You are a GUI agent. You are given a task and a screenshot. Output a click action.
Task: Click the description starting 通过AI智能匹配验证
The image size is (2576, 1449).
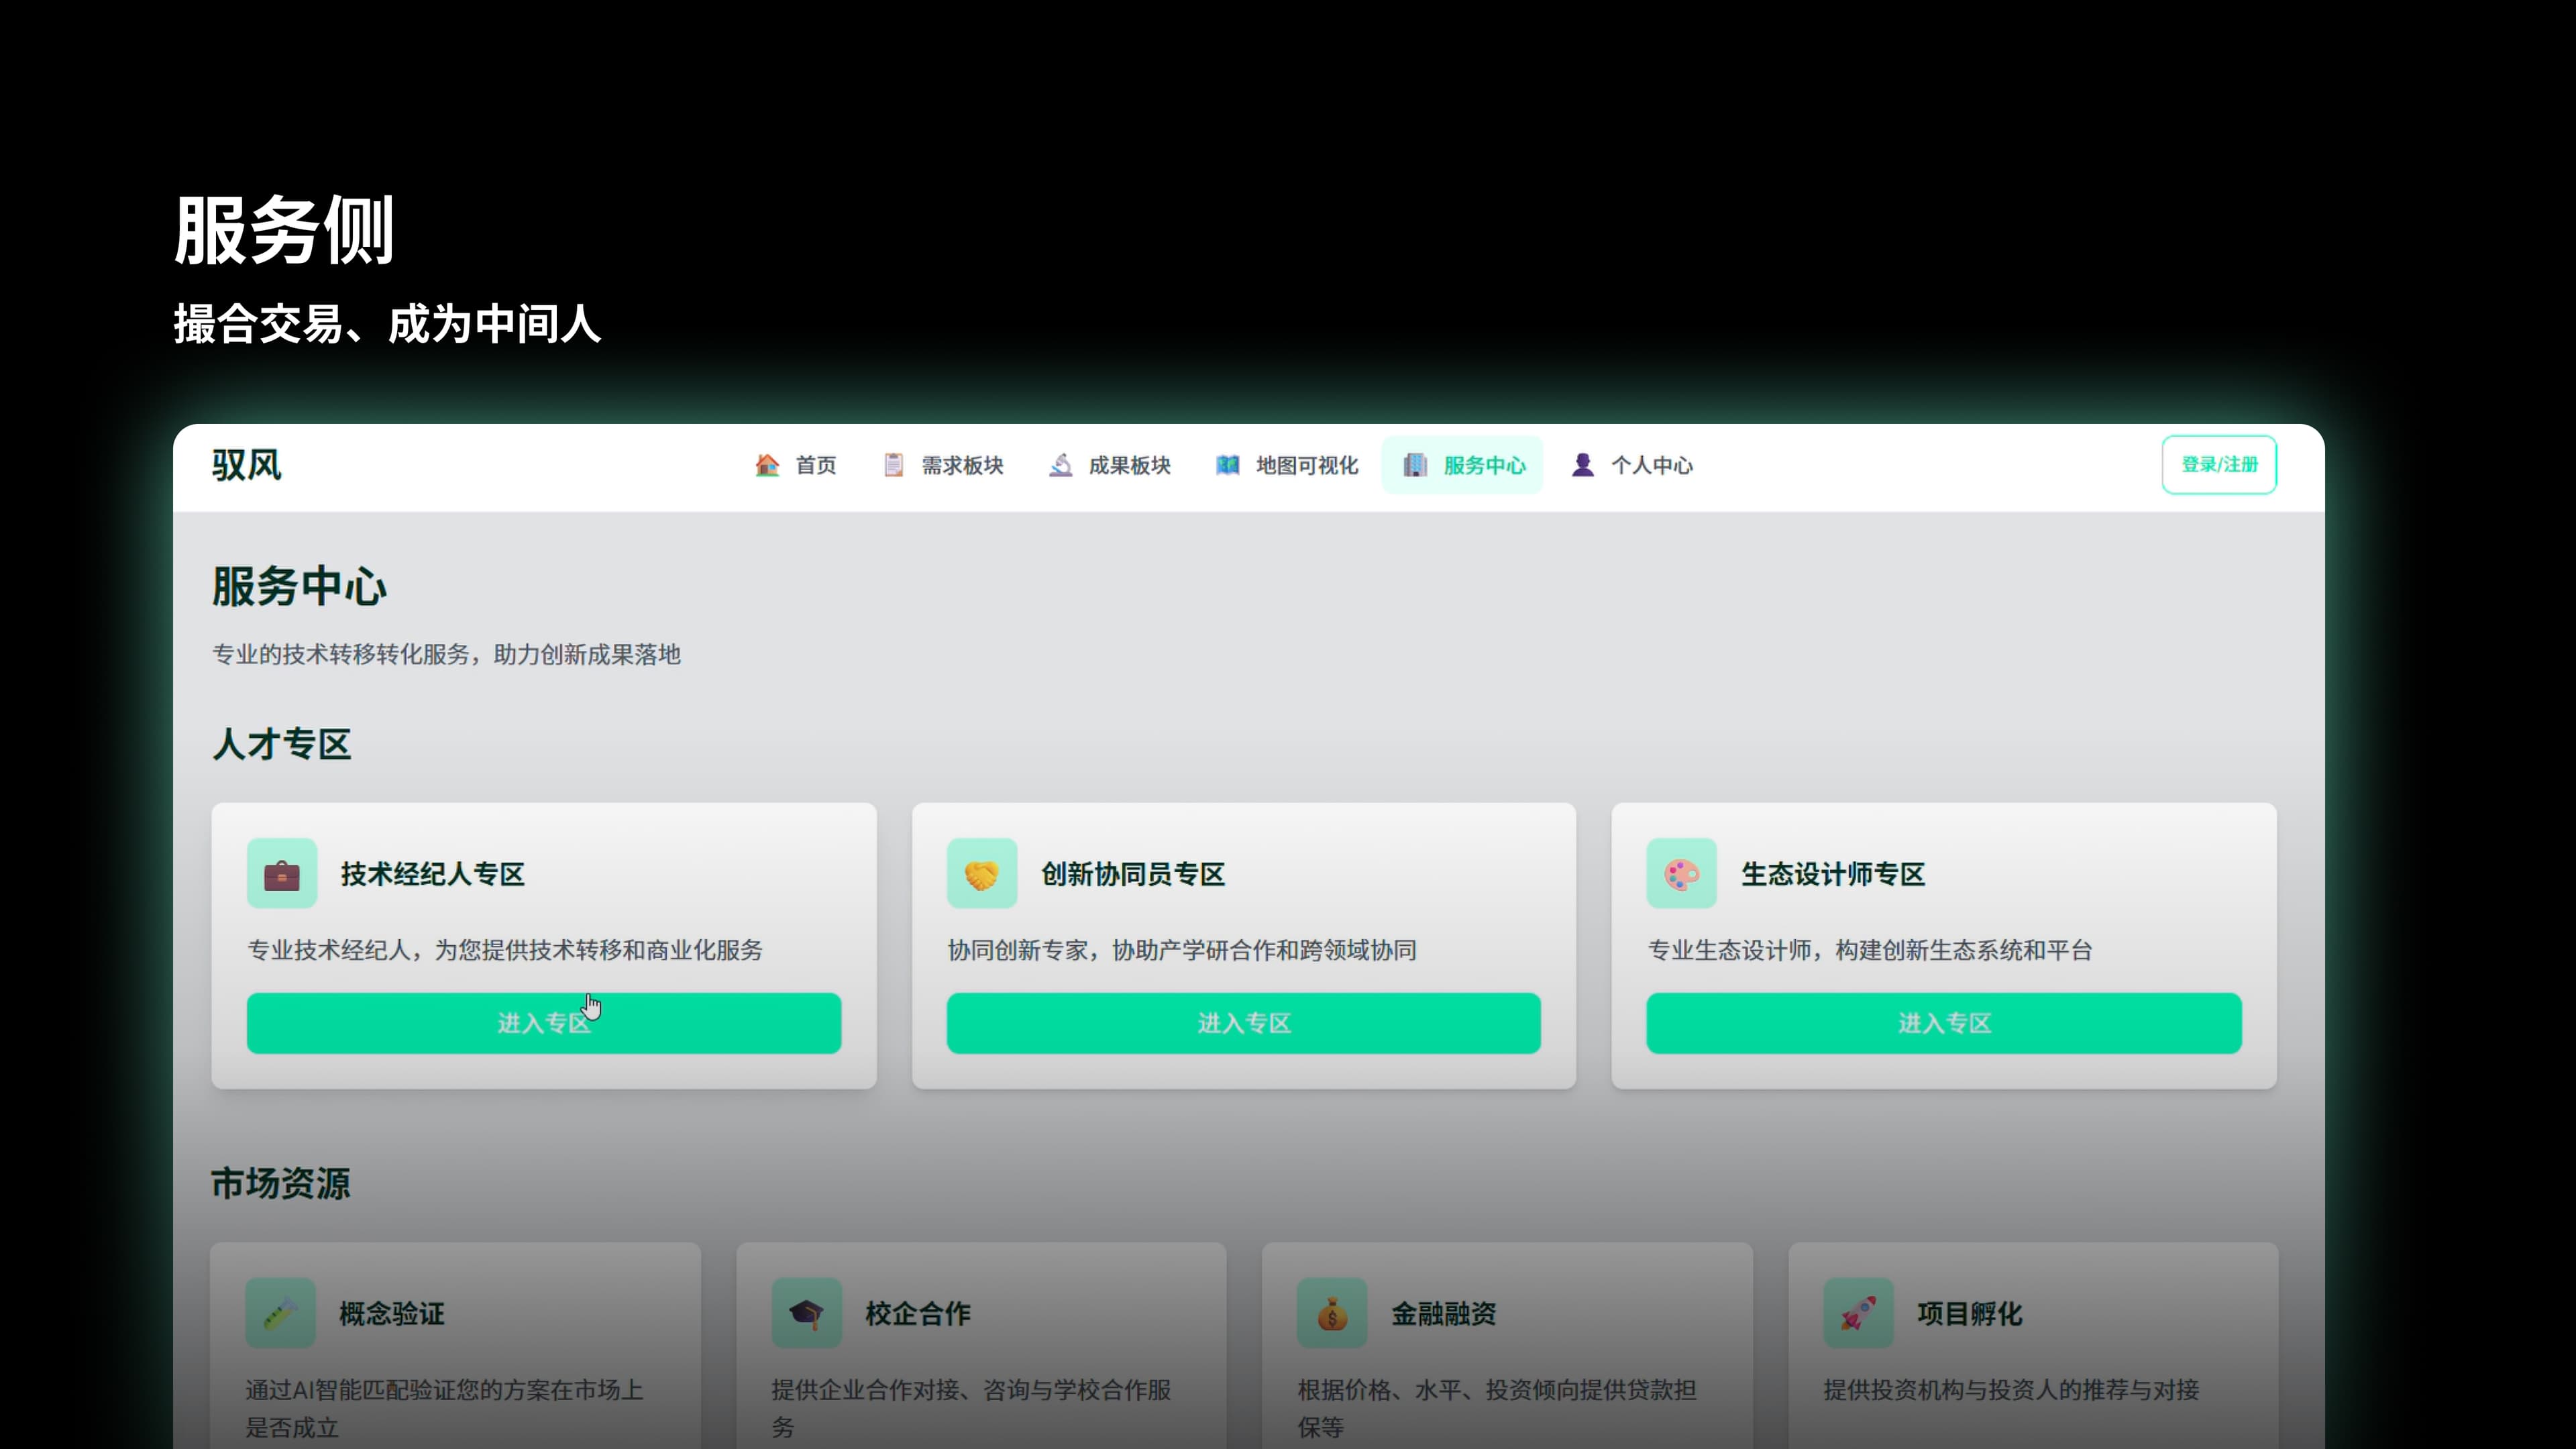coord(444,1409)
